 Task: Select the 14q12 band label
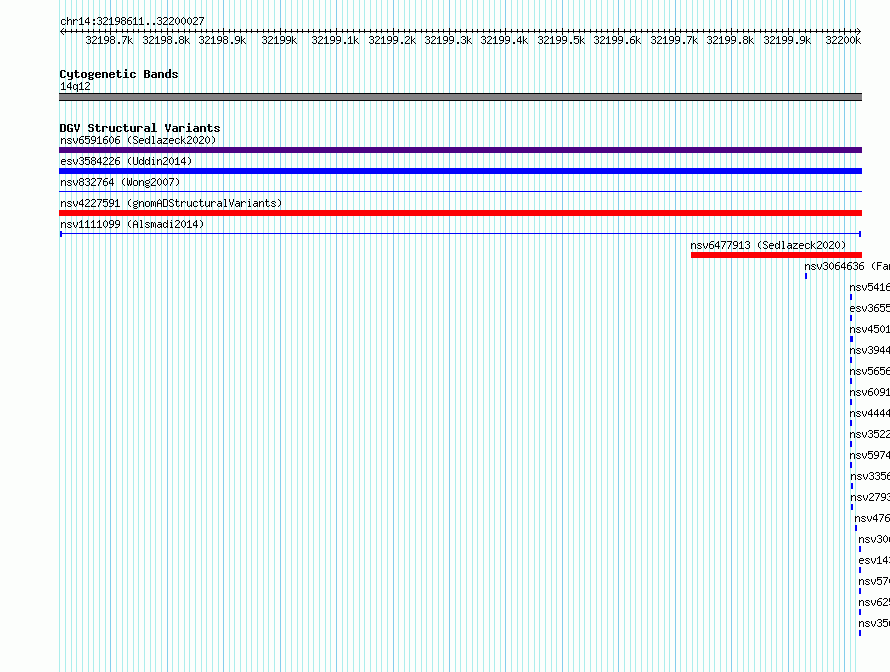pos(75,86)
